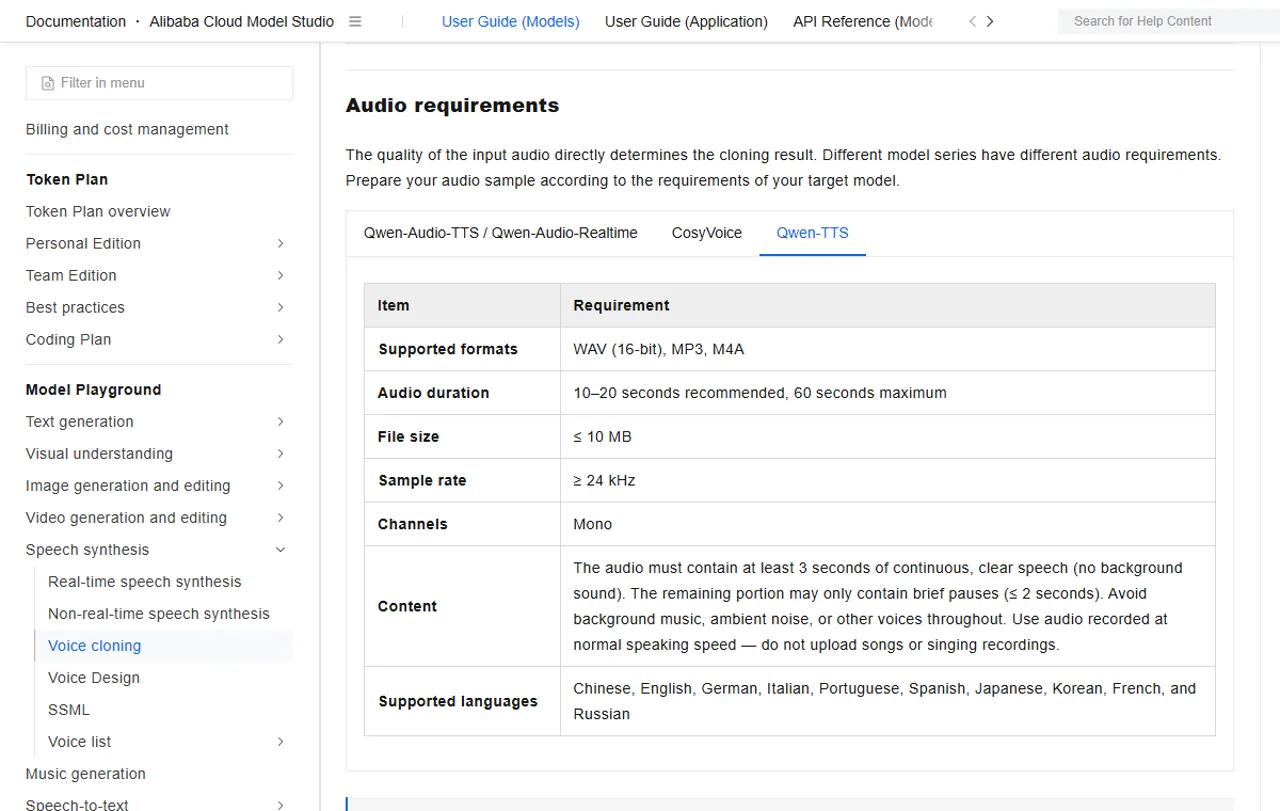Click the 'WAV (16-bit), MP3, M4A' cell
The width and height of the screenshot is (1280, 811).
659,349
